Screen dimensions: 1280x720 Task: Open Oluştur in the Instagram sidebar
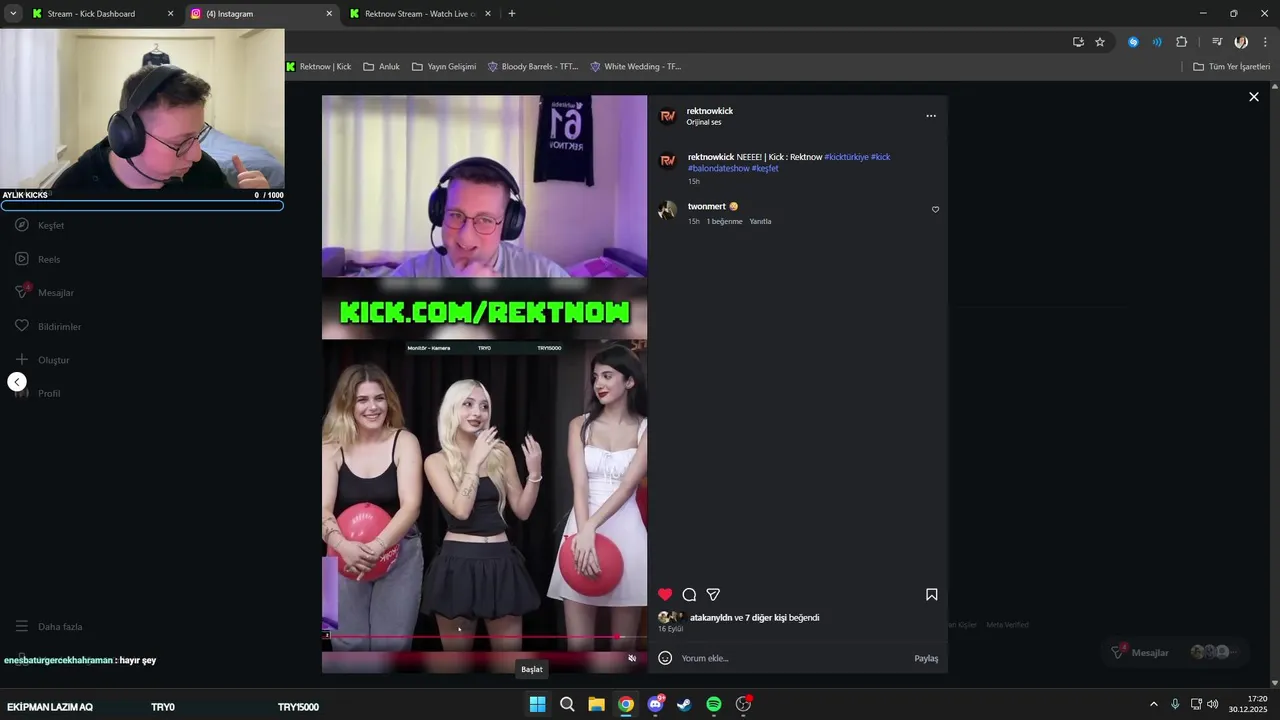click(x=41, y=360)
